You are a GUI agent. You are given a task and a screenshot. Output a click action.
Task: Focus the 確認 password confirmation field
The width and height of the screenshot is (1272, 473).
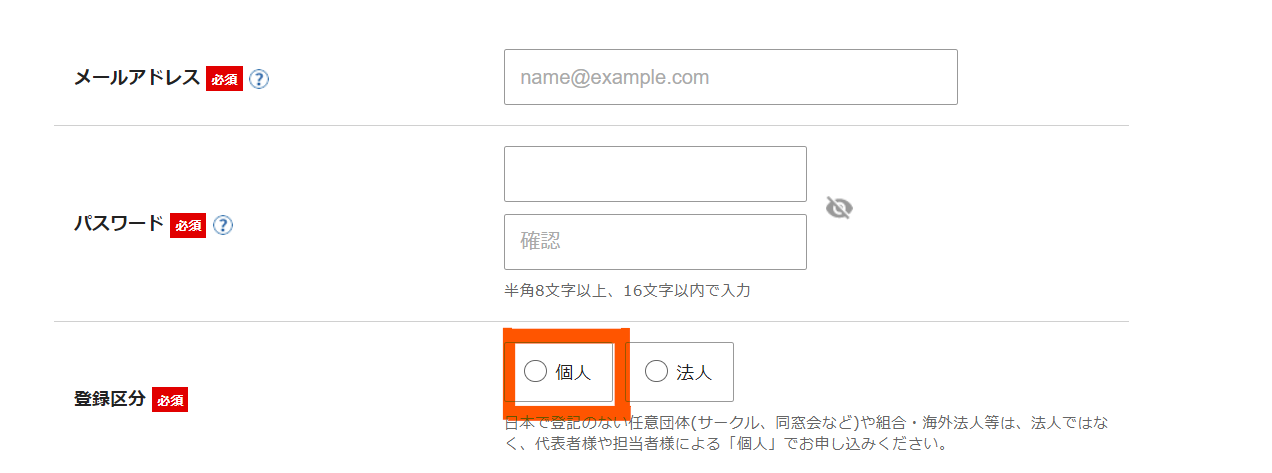pos(655,242)
